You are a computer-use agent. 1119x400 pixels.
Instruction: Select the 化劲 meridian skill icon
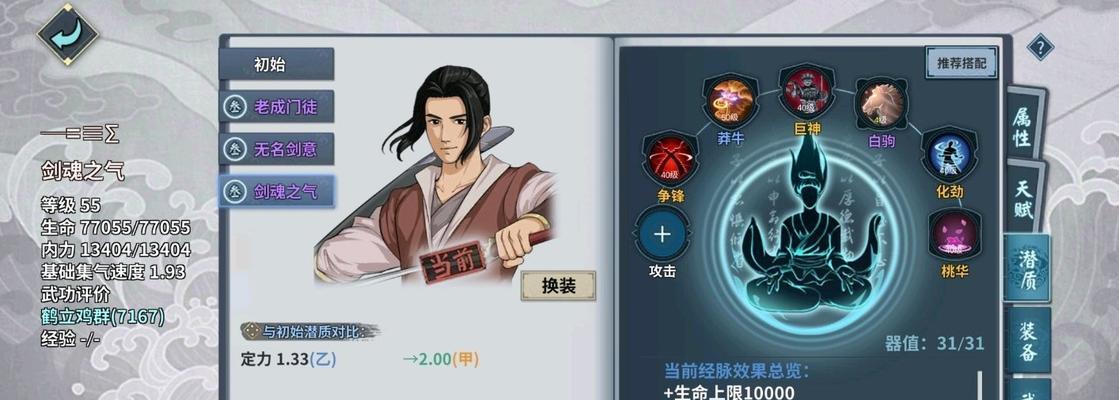pos(949,155)
